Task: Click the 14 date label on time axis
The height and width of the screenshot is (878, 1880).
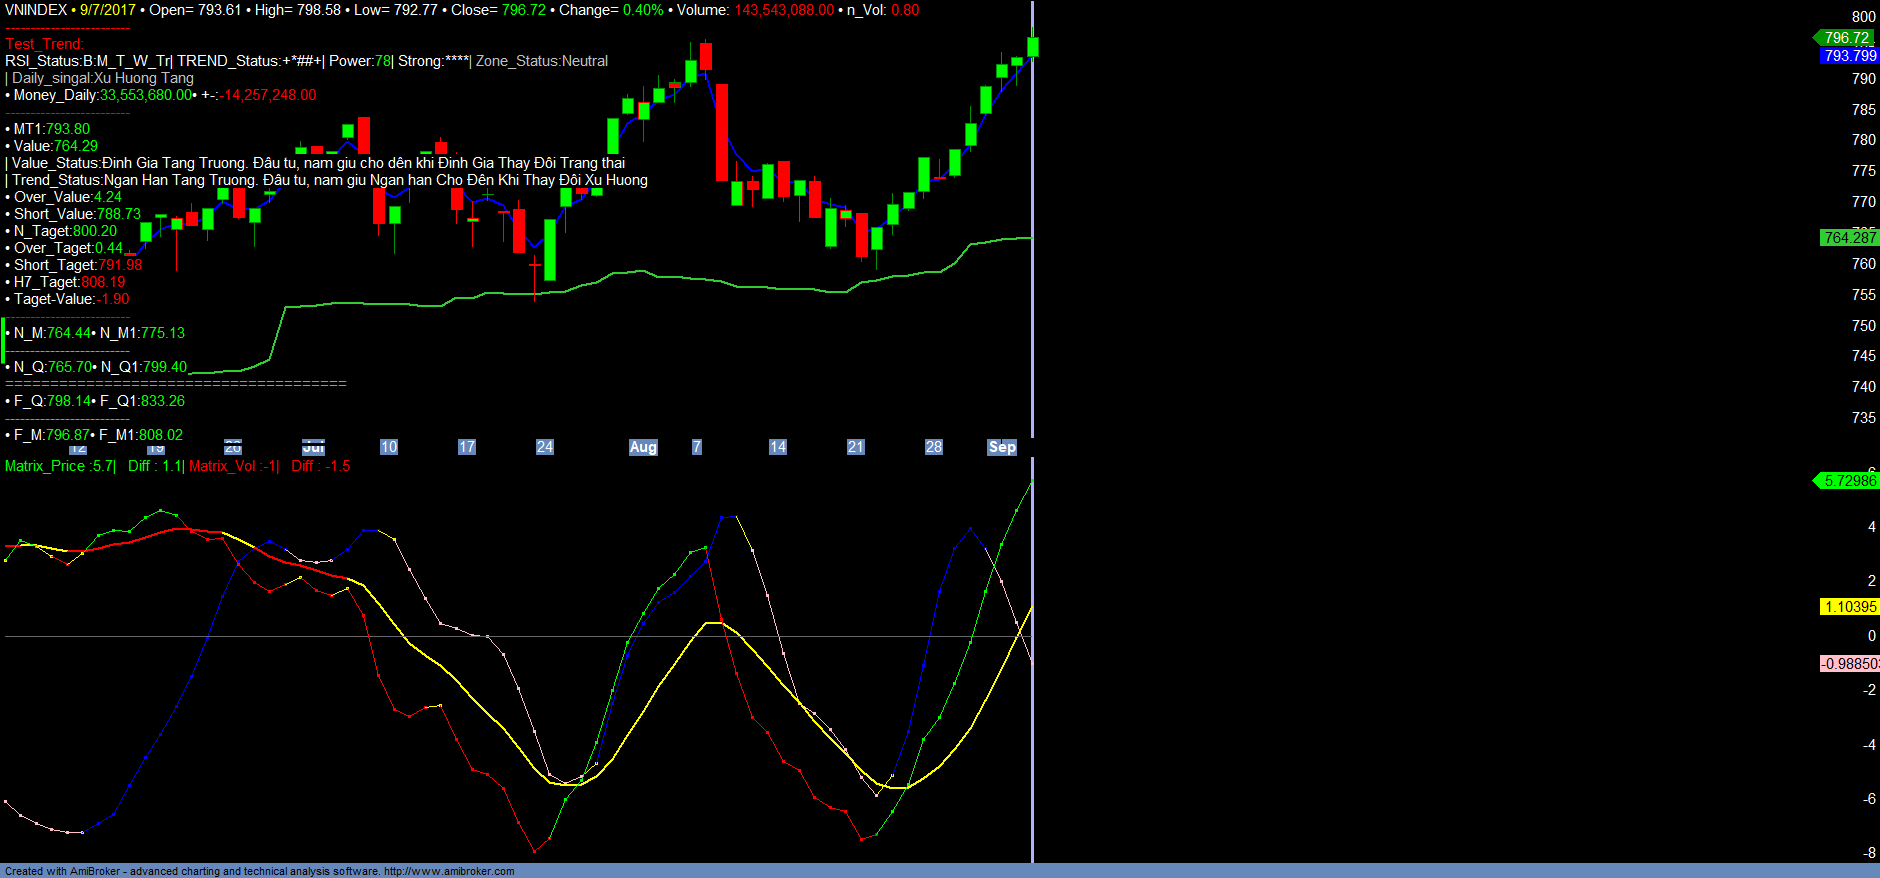Action: click(x=777, y=447)
